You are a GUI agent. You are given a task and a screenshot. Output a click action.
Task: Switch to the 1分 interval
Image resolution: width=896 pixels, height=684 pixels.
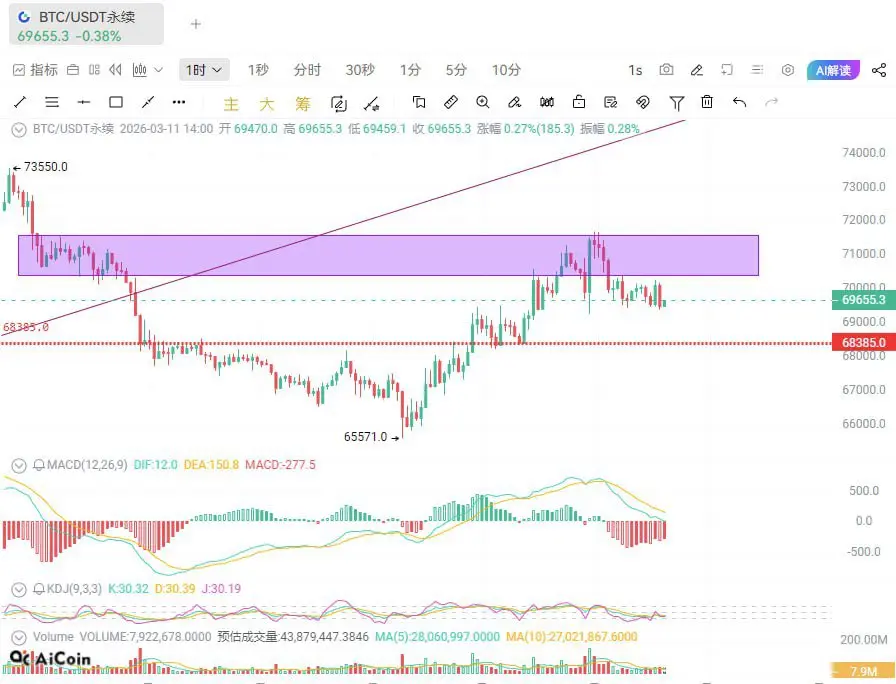point(410,70)
